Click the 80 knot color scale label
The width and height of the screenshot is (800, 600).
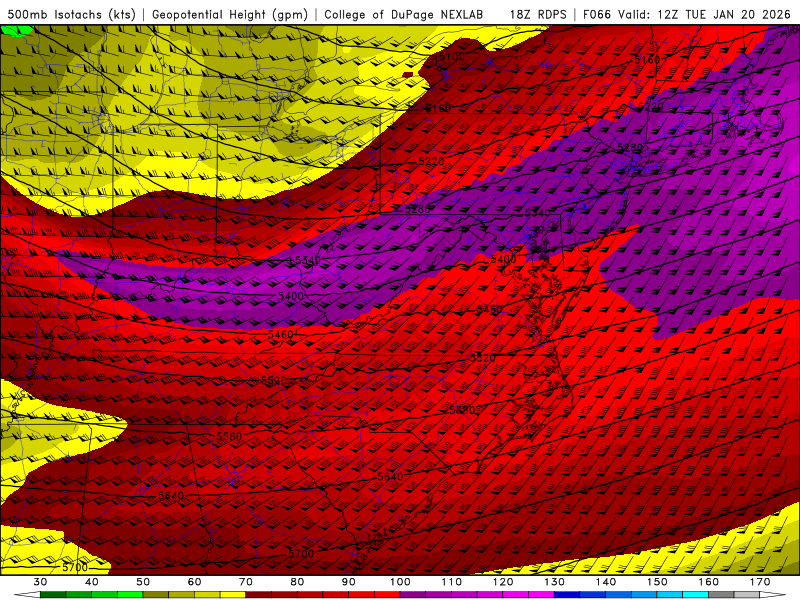297,582
